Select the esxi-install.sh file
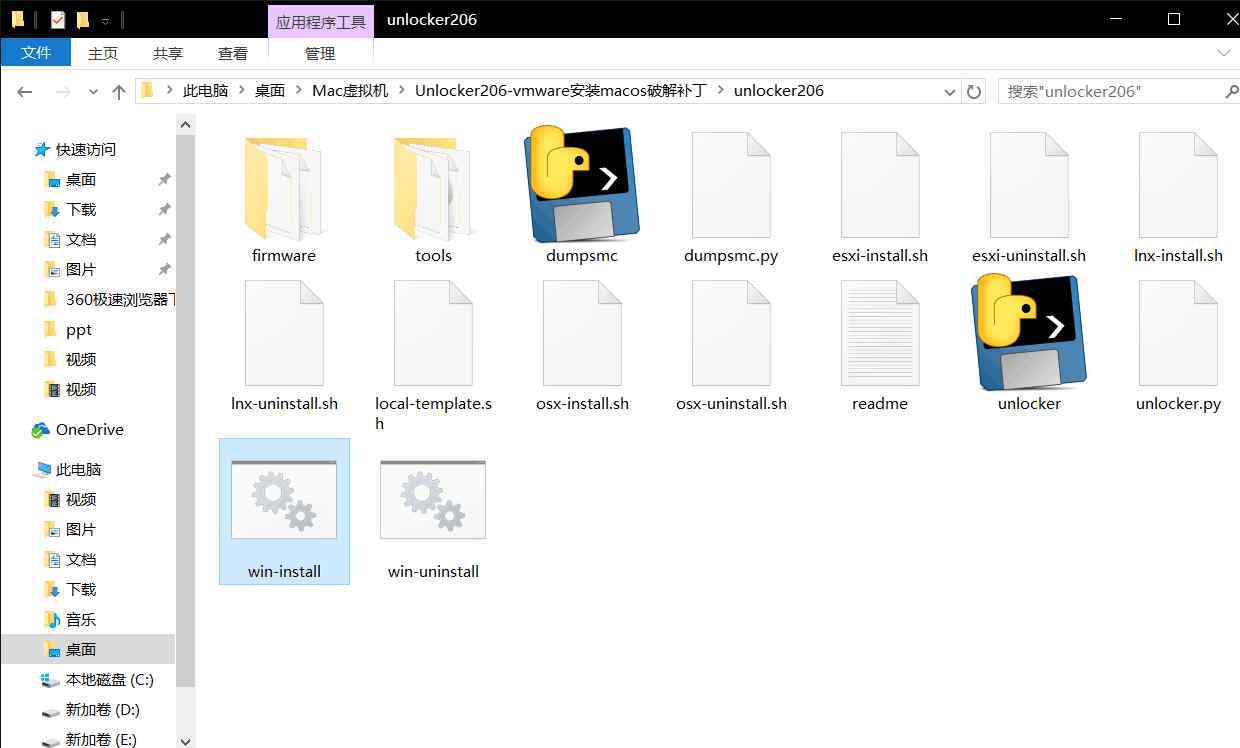1240x748 pixels. coord(880,198)
